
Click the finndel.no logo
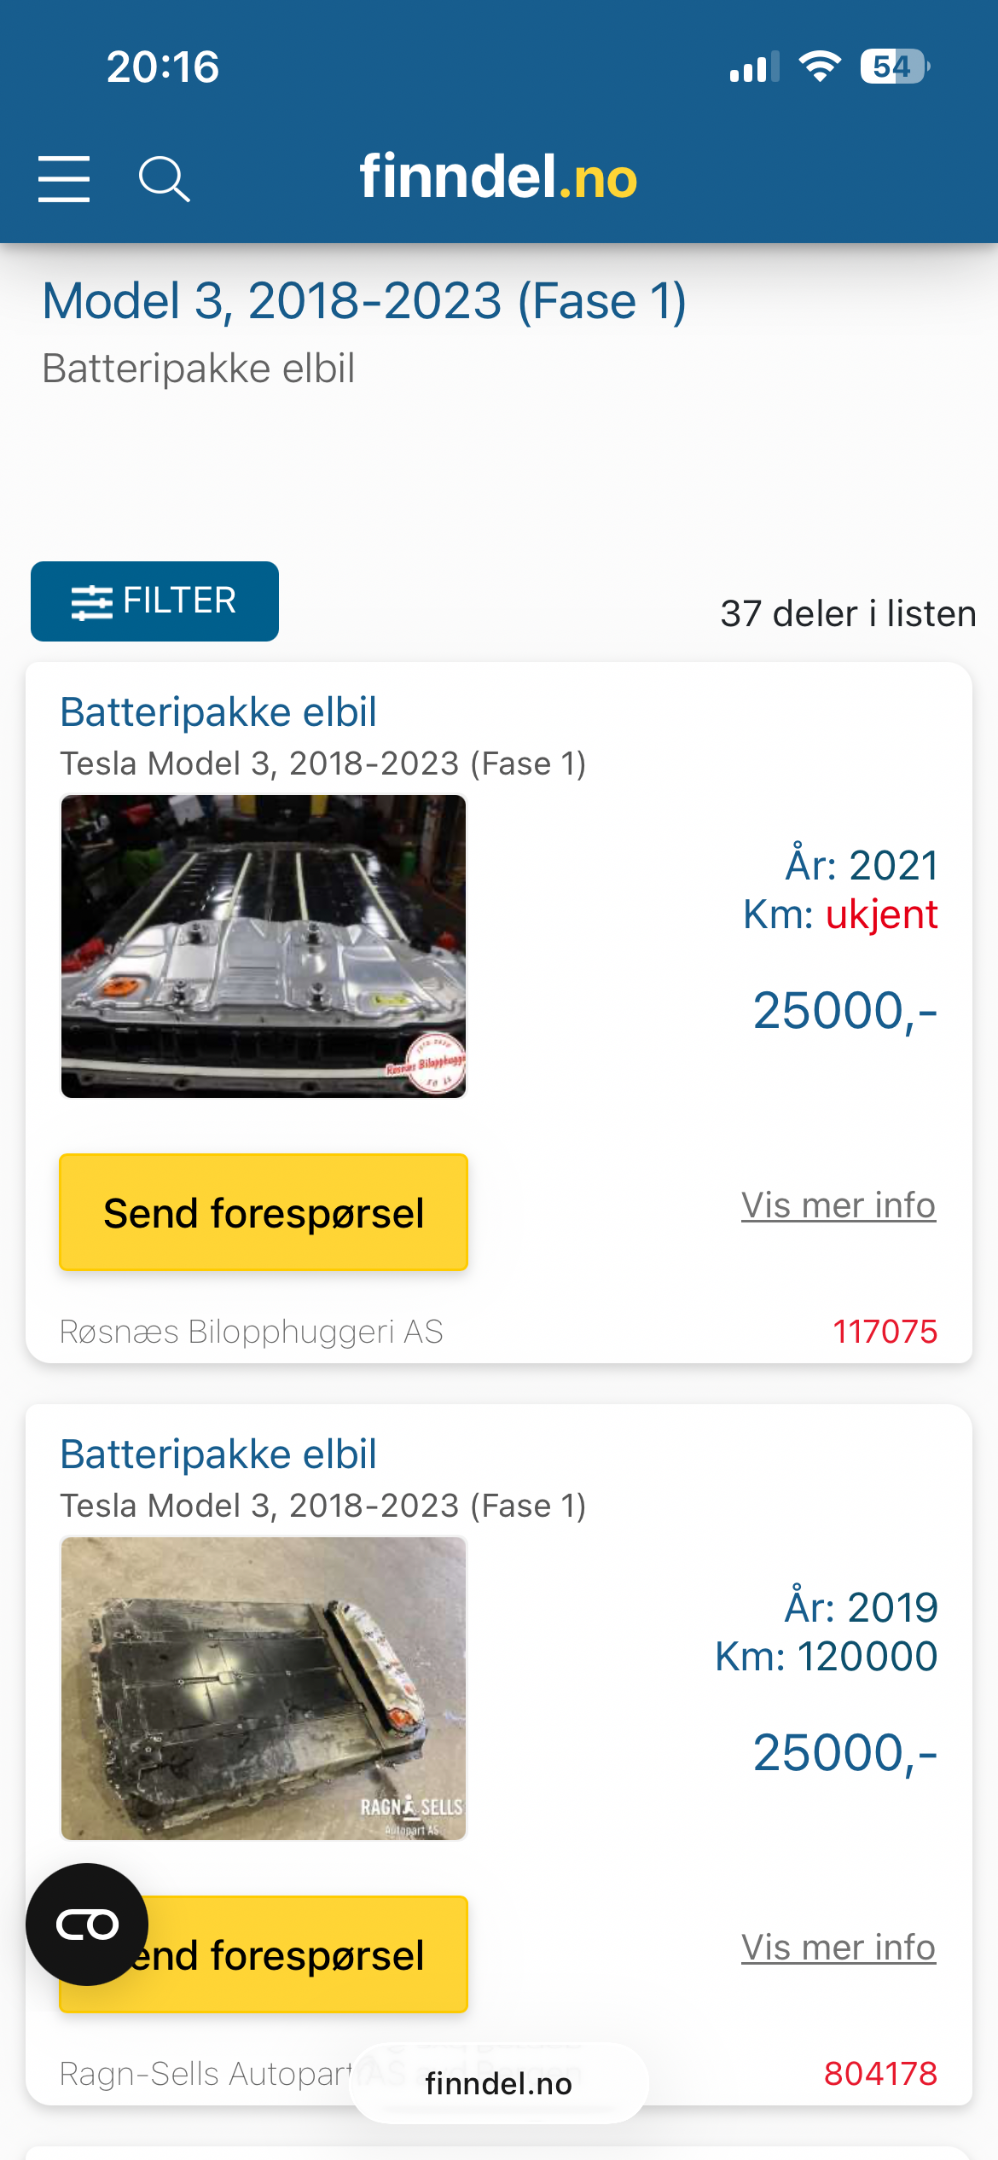[x=498, y=177]
